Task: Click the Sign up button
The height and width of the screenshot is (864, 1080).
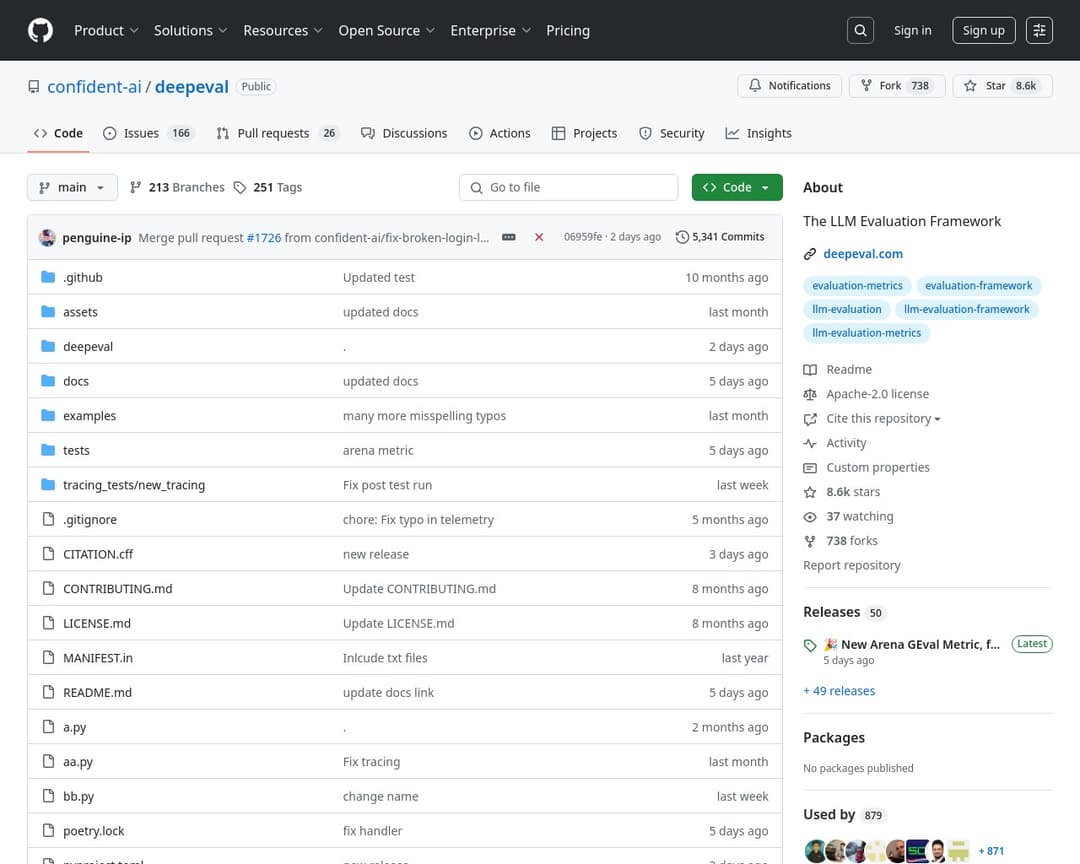Action: [984, 30]
